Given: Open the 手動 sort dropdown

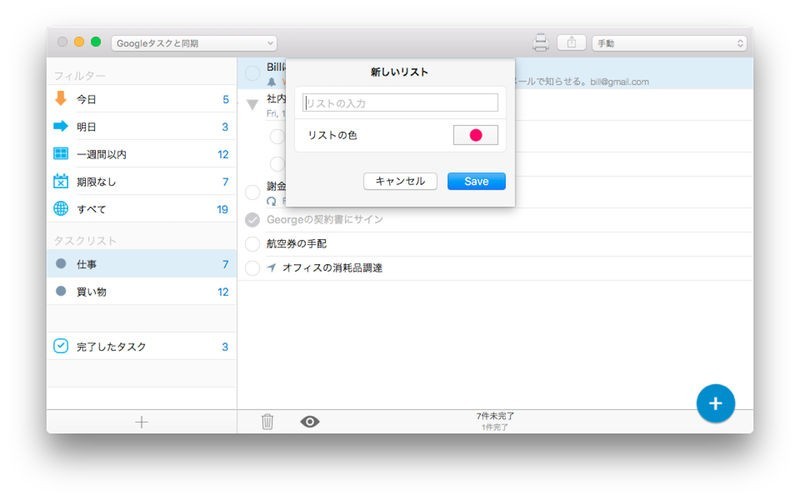Looking at the screenshot, I should (669, 43).
